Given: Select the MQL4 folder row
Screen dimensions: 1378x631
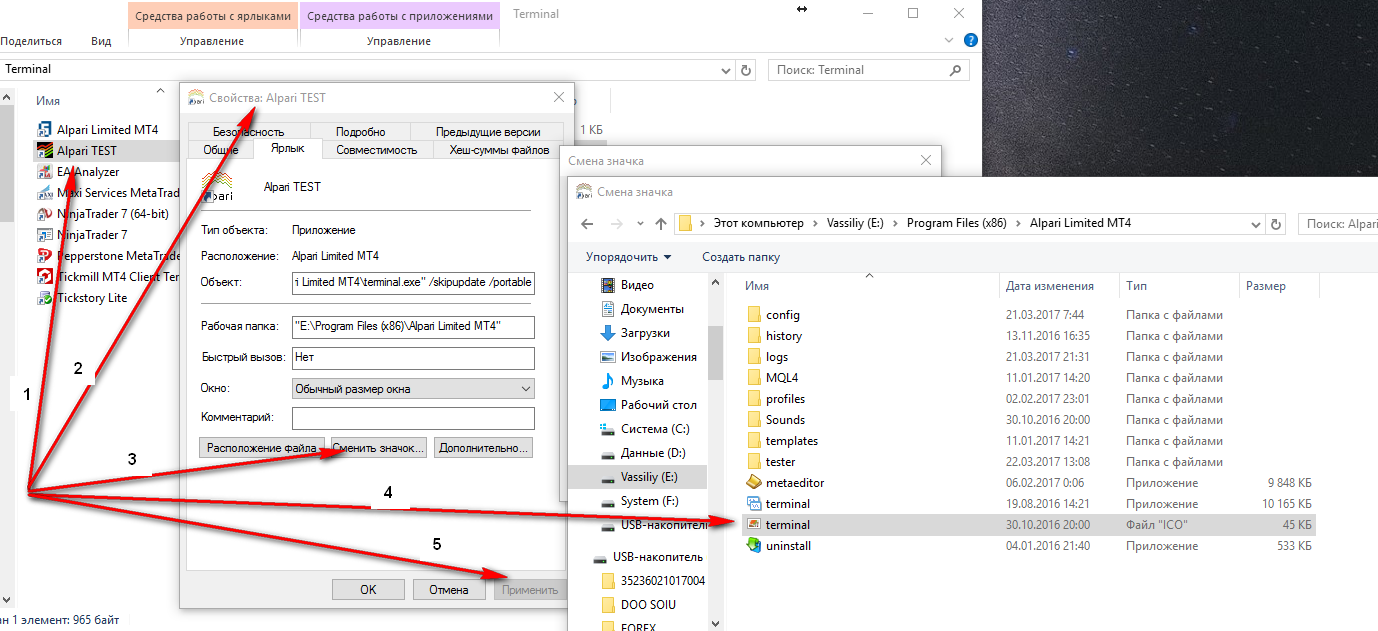Looking at the screenshot, I should [1030, 378].
